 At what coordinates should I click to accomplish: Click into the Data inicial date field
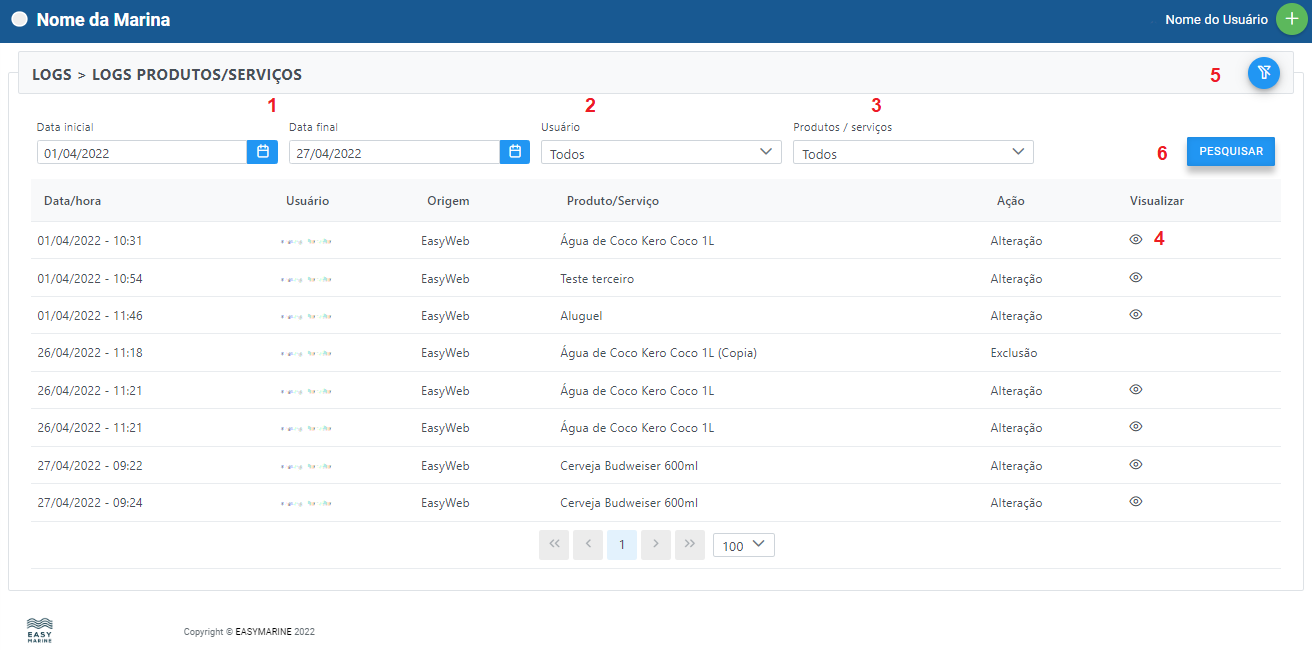(142, 153)
